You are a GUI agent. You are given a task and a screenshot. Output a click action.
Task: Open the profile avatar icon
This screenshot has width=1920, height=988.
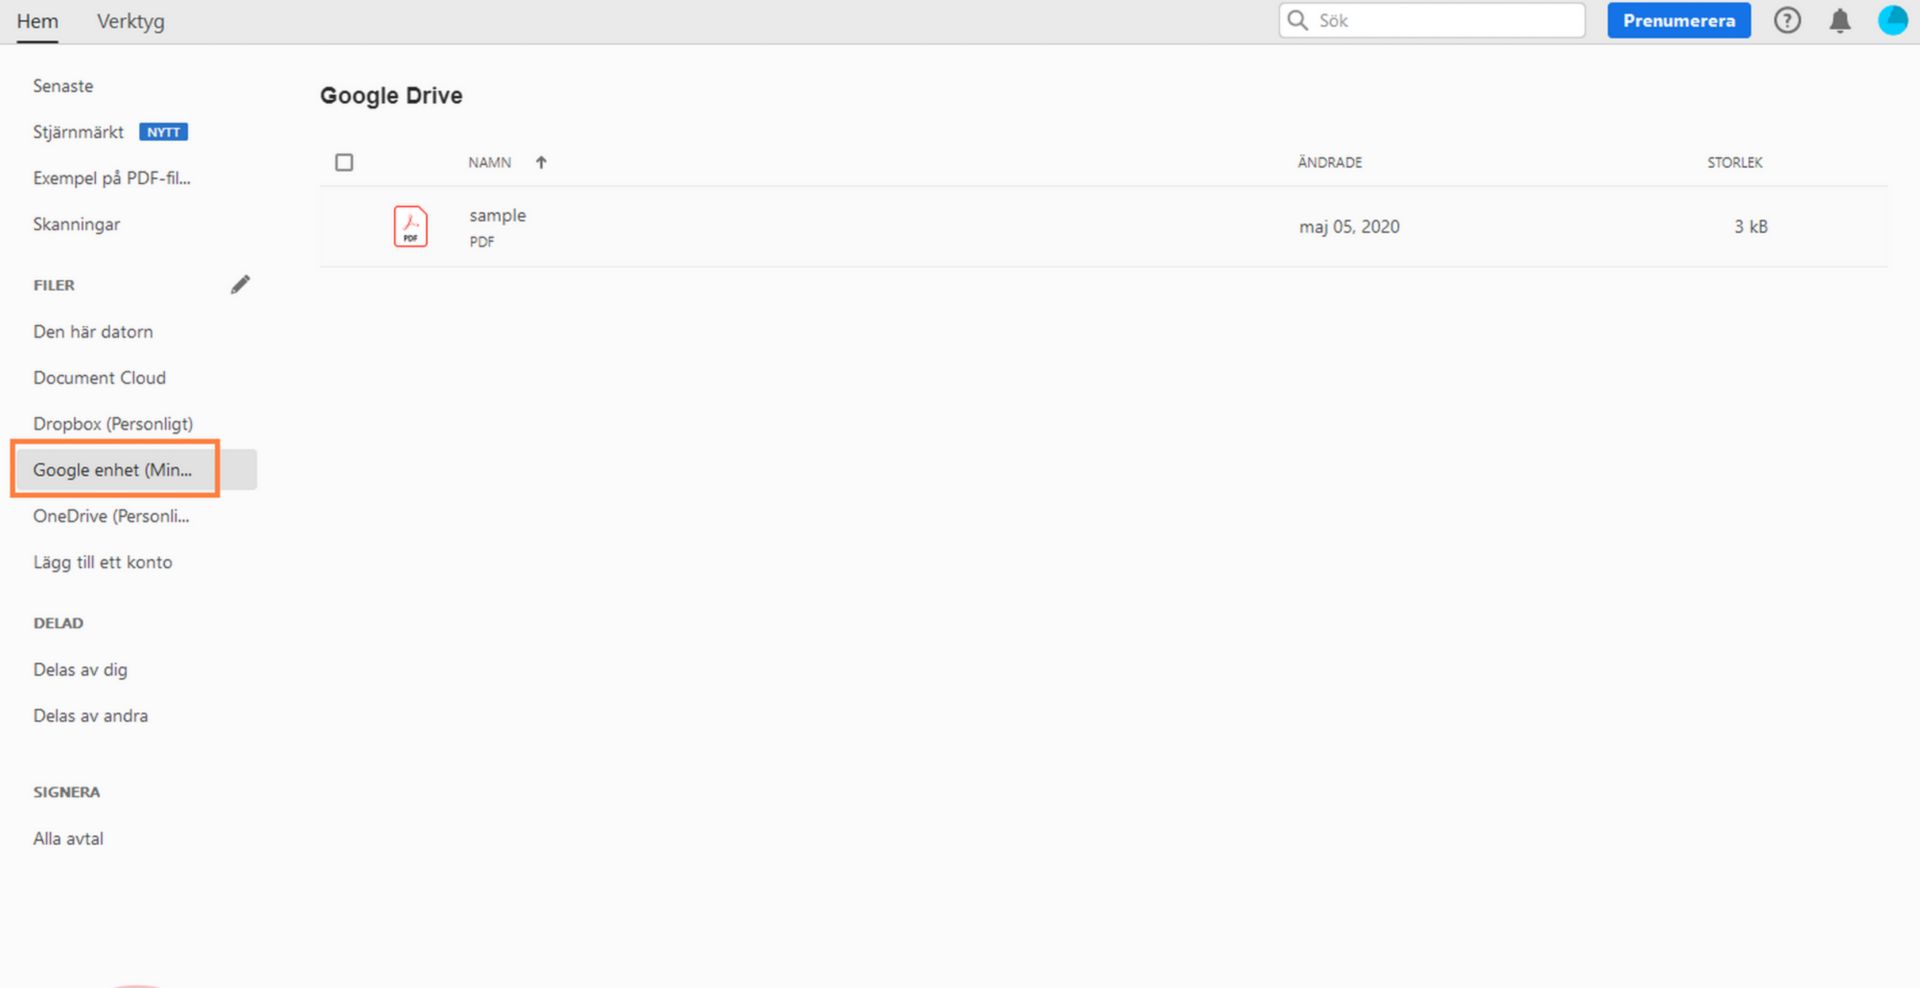(1892, 20)
